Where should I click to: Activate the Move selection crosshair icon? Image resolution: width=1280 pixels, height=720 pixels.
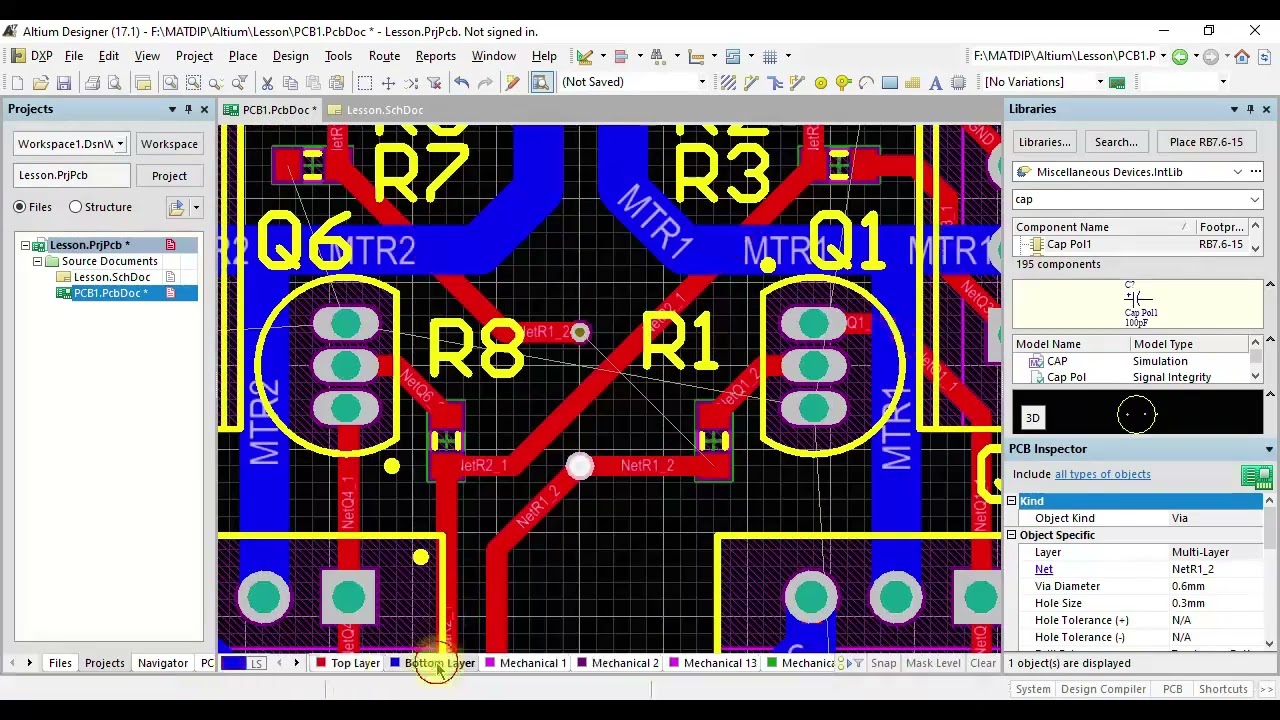388,83
